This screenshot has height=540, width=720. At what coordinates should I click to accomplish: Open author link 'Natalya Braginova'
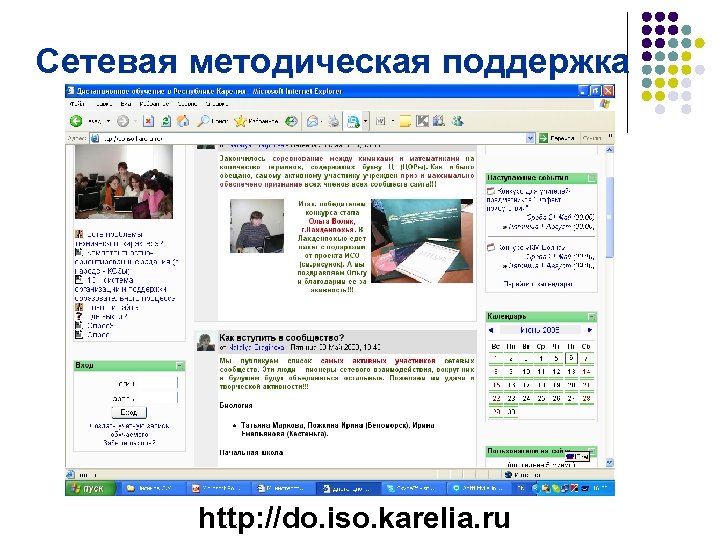coord(256,348)
